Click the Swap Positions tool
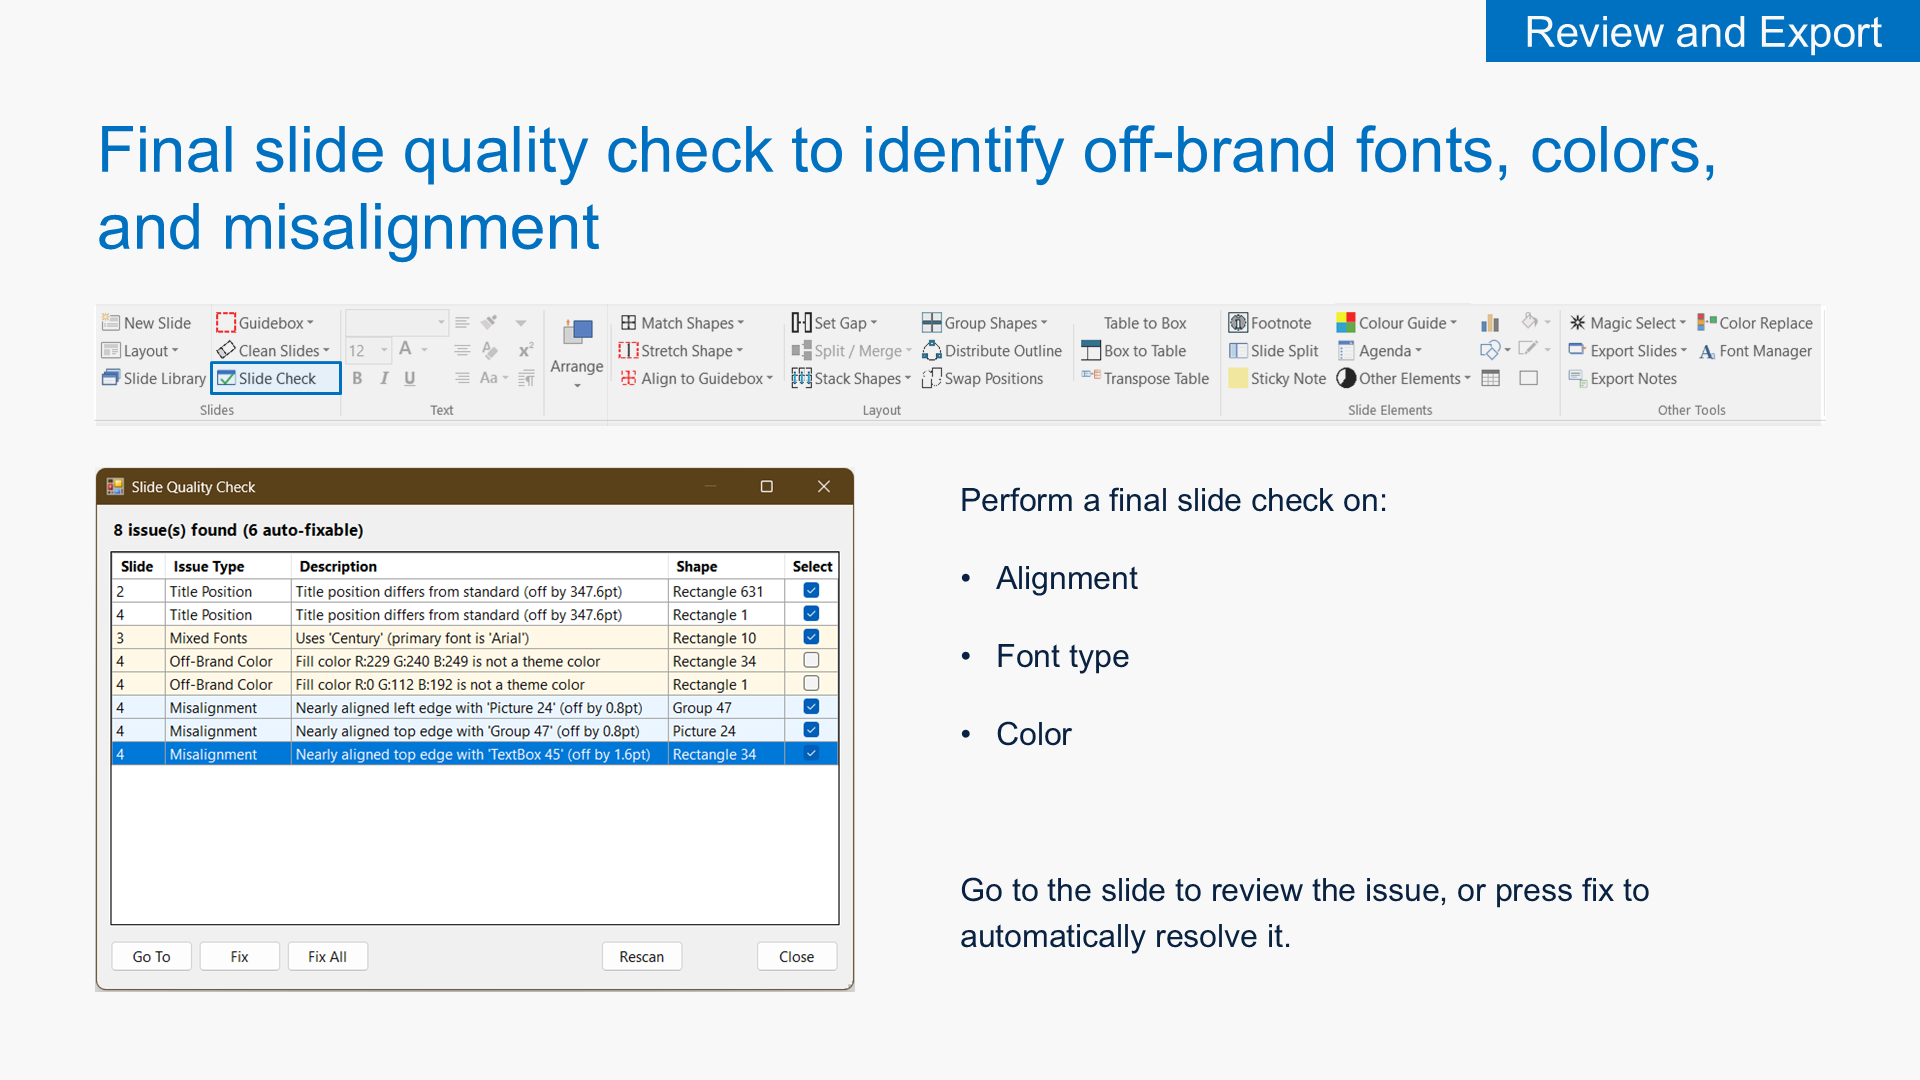Screen dimensions: 1920x1080 [x=982, y=378]
